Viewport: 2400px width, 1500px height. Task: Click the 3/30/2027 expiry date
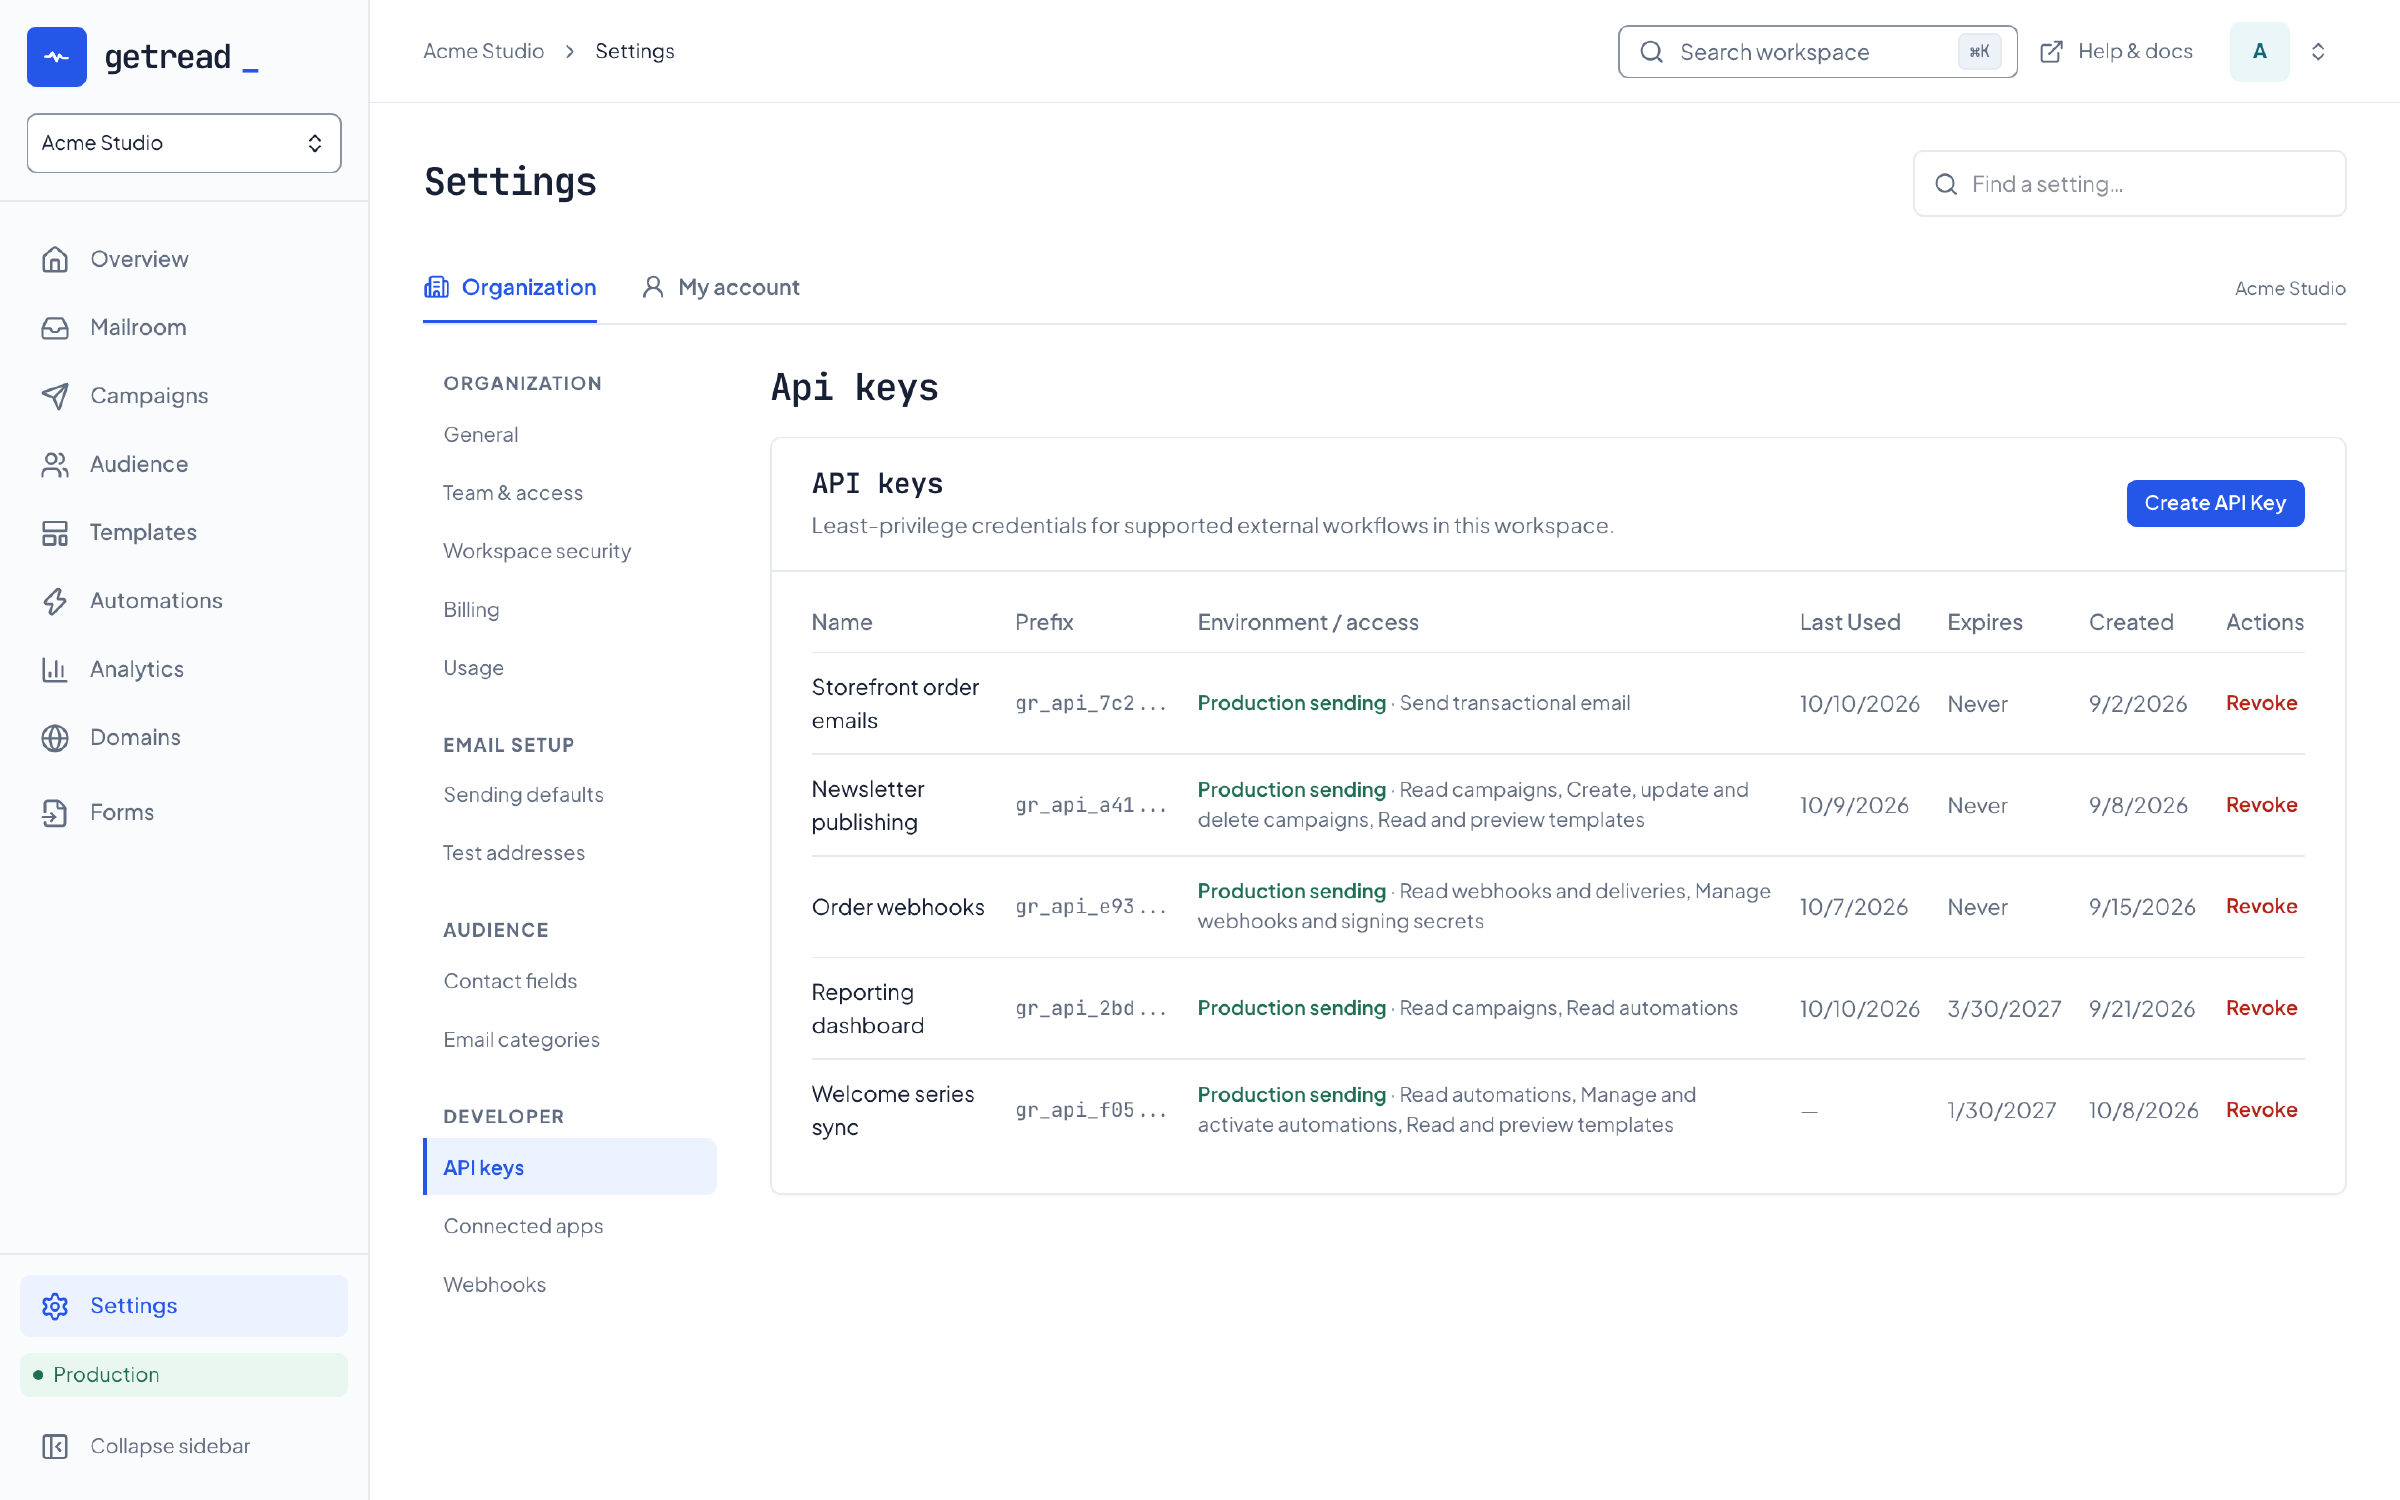pos(2004,1008)
